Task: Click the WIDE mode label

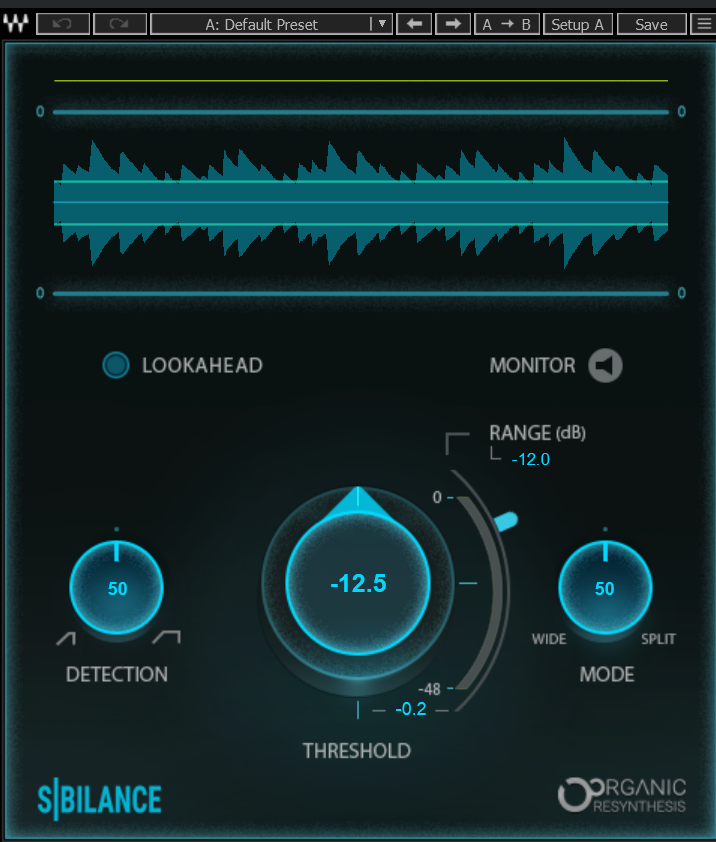Action: tap(549, 639)
